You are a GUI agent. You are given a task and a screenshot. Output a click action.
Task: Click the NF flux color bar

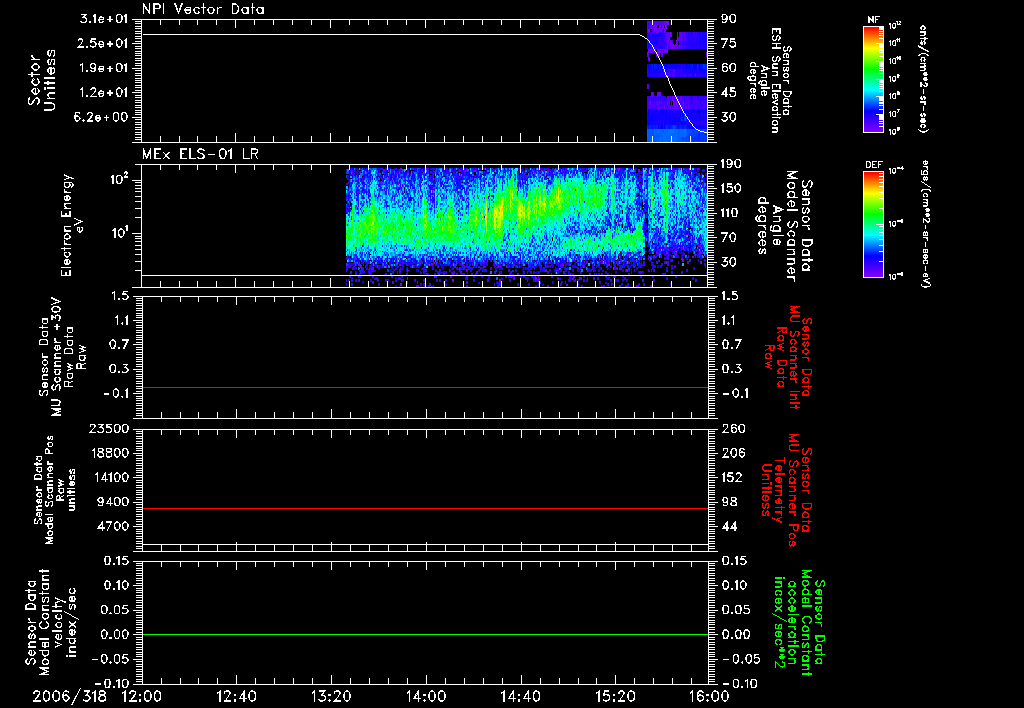click(873, 78)
